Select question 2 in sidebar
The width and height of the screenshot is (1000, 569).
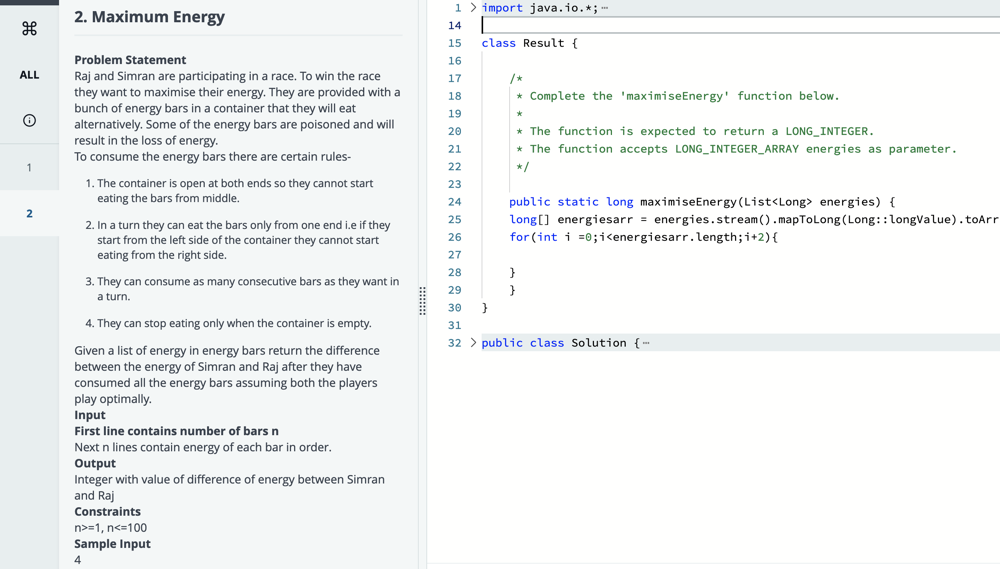point(29,213)
